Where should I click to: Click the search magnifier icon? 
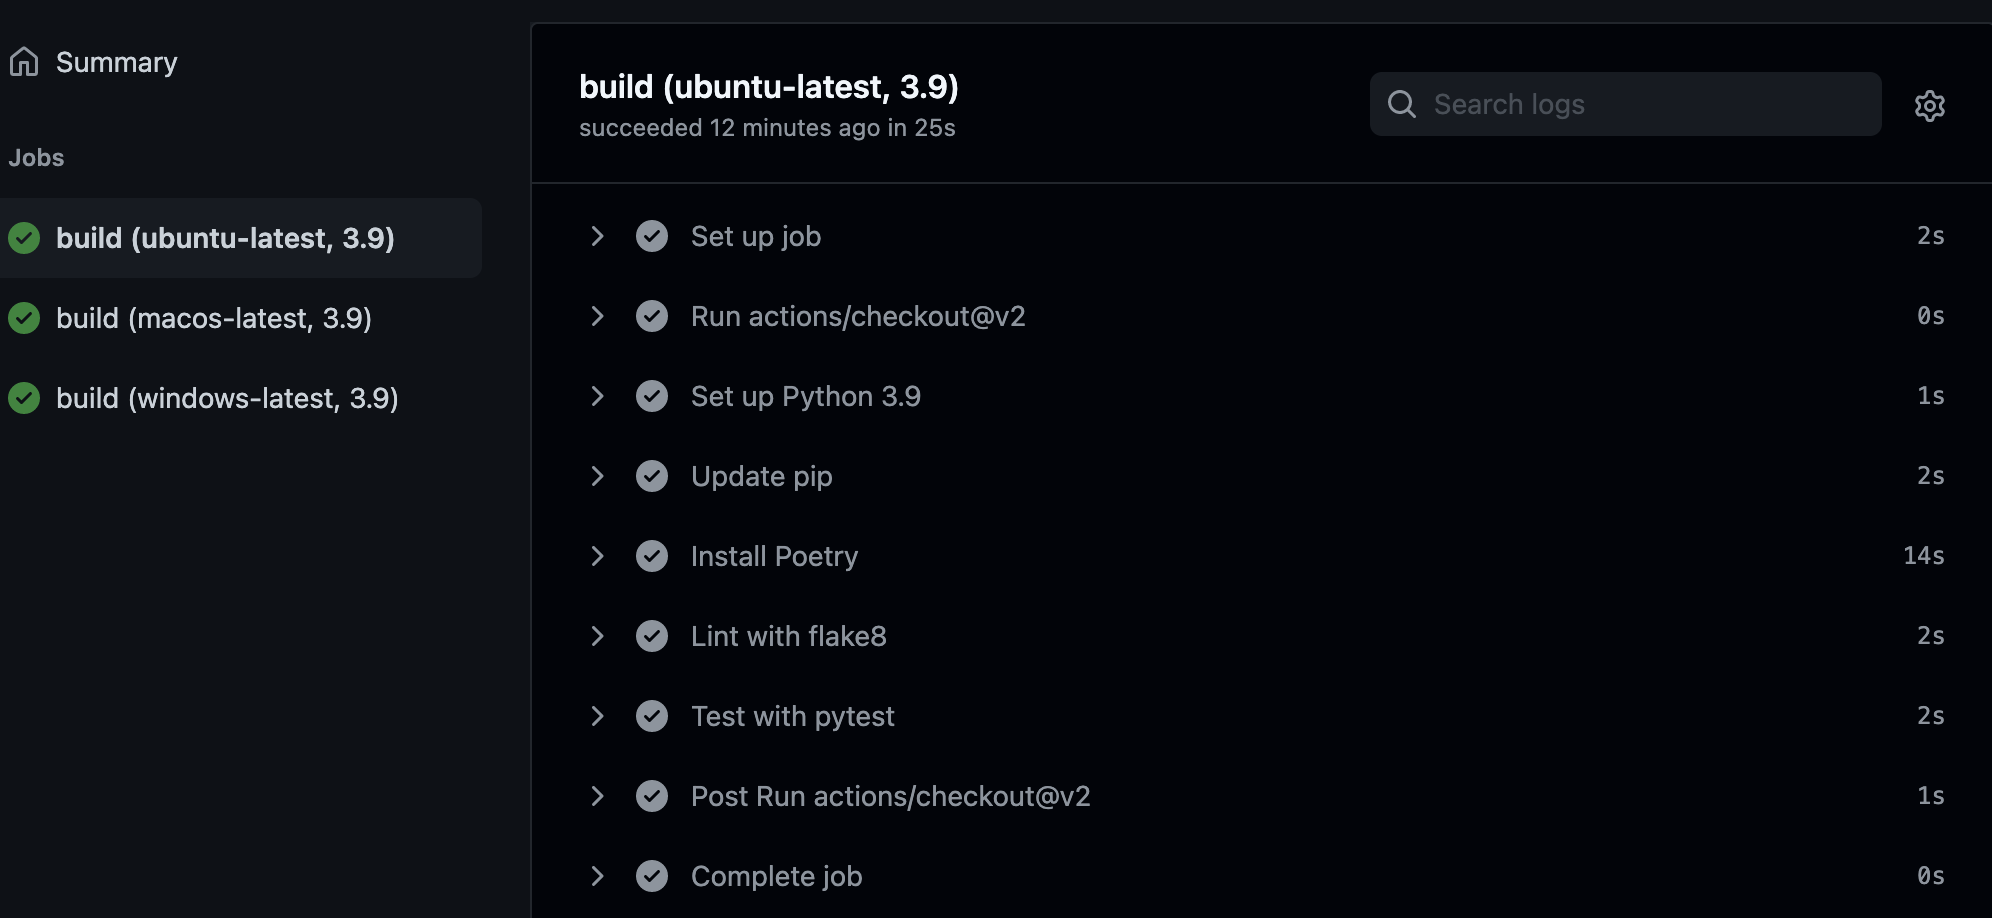pos(1402,104)
